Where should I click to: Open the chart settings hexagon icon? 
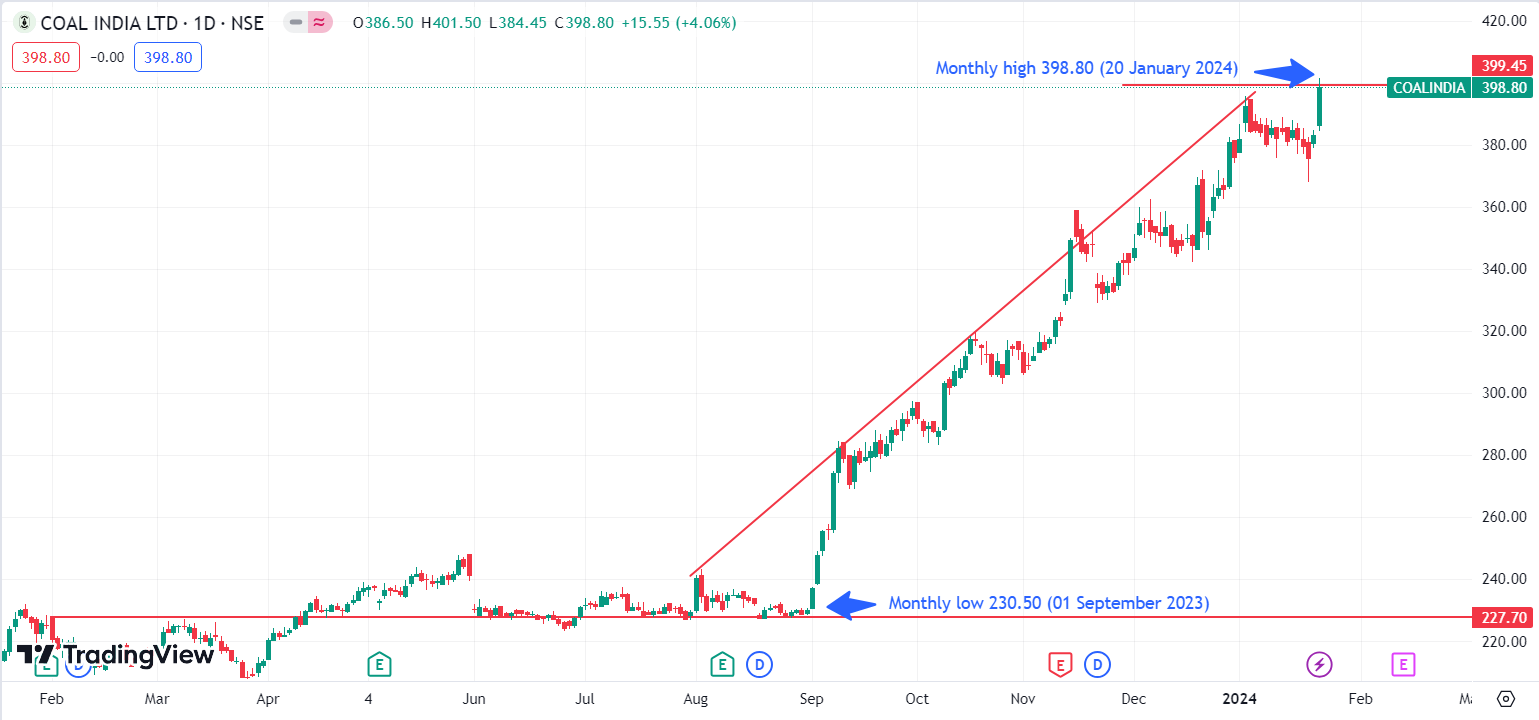(1506, 698)
